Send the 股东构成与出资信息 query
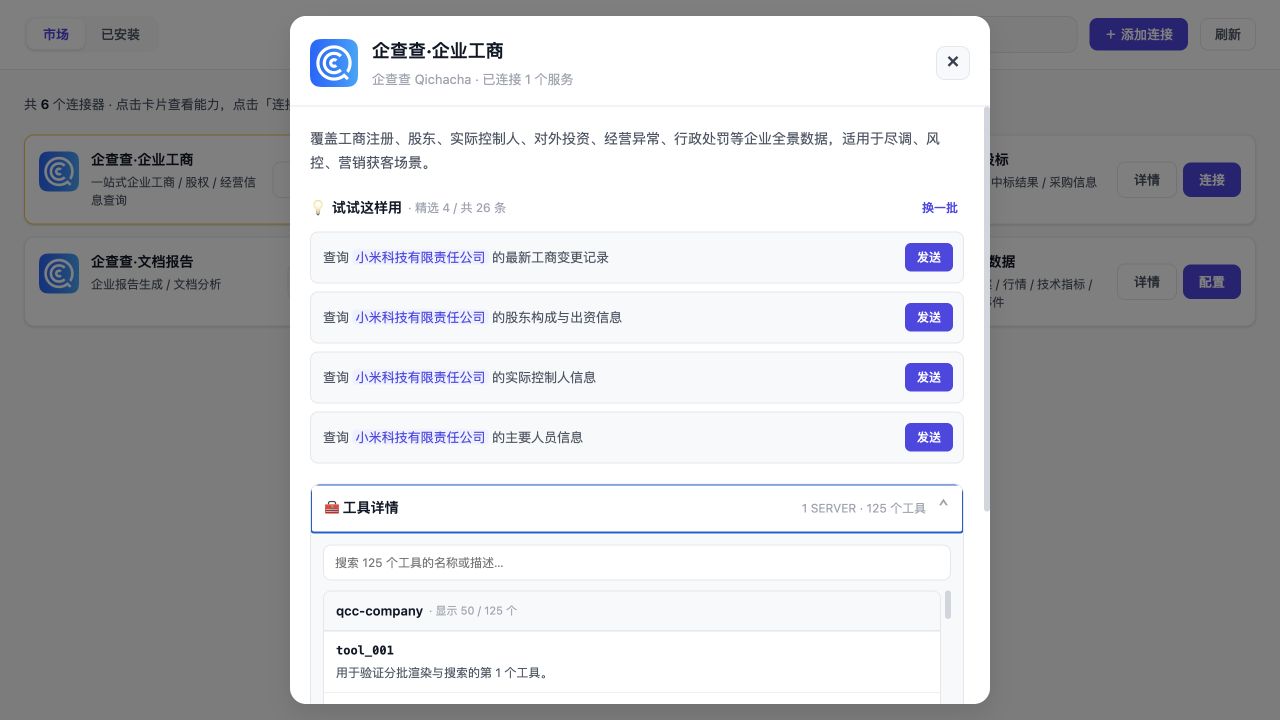1280x720 pixels. (929, 317)
